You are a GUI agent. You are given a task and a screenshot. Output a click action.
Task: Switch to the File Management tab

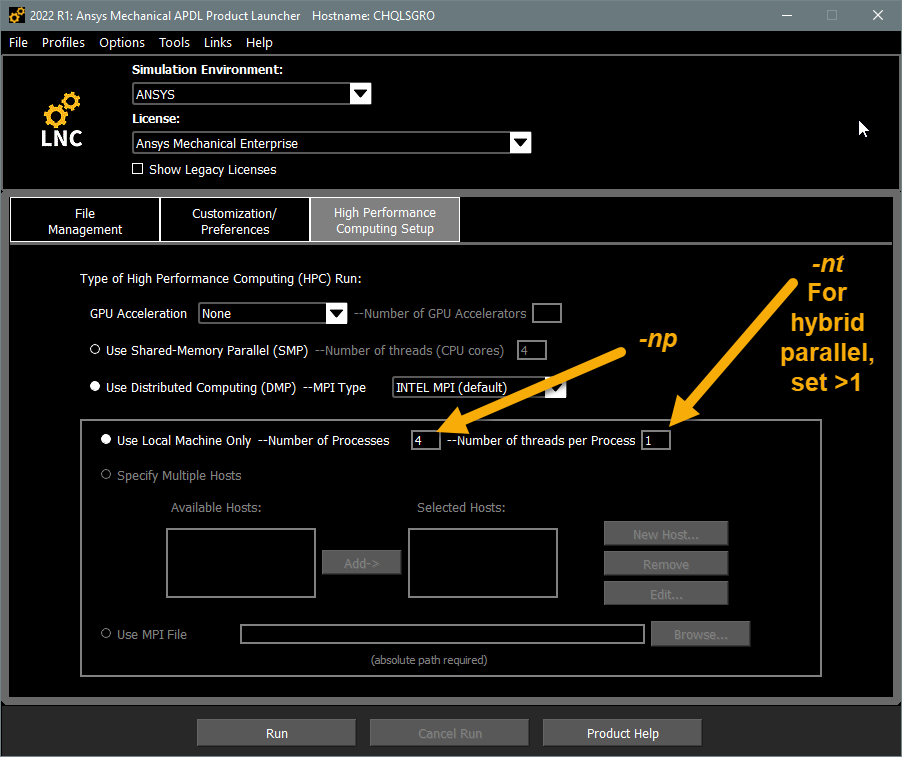coord(84,219)
